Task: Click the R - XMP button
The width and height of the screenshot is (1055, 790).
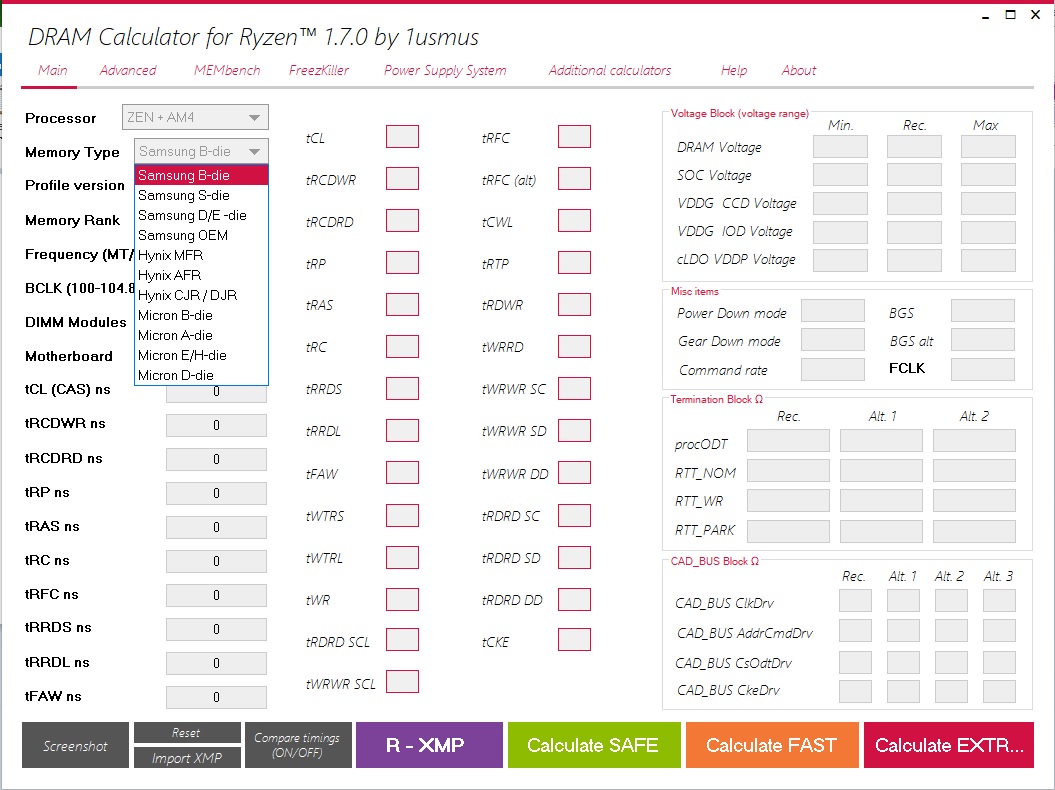Action: tap(429, 745)
